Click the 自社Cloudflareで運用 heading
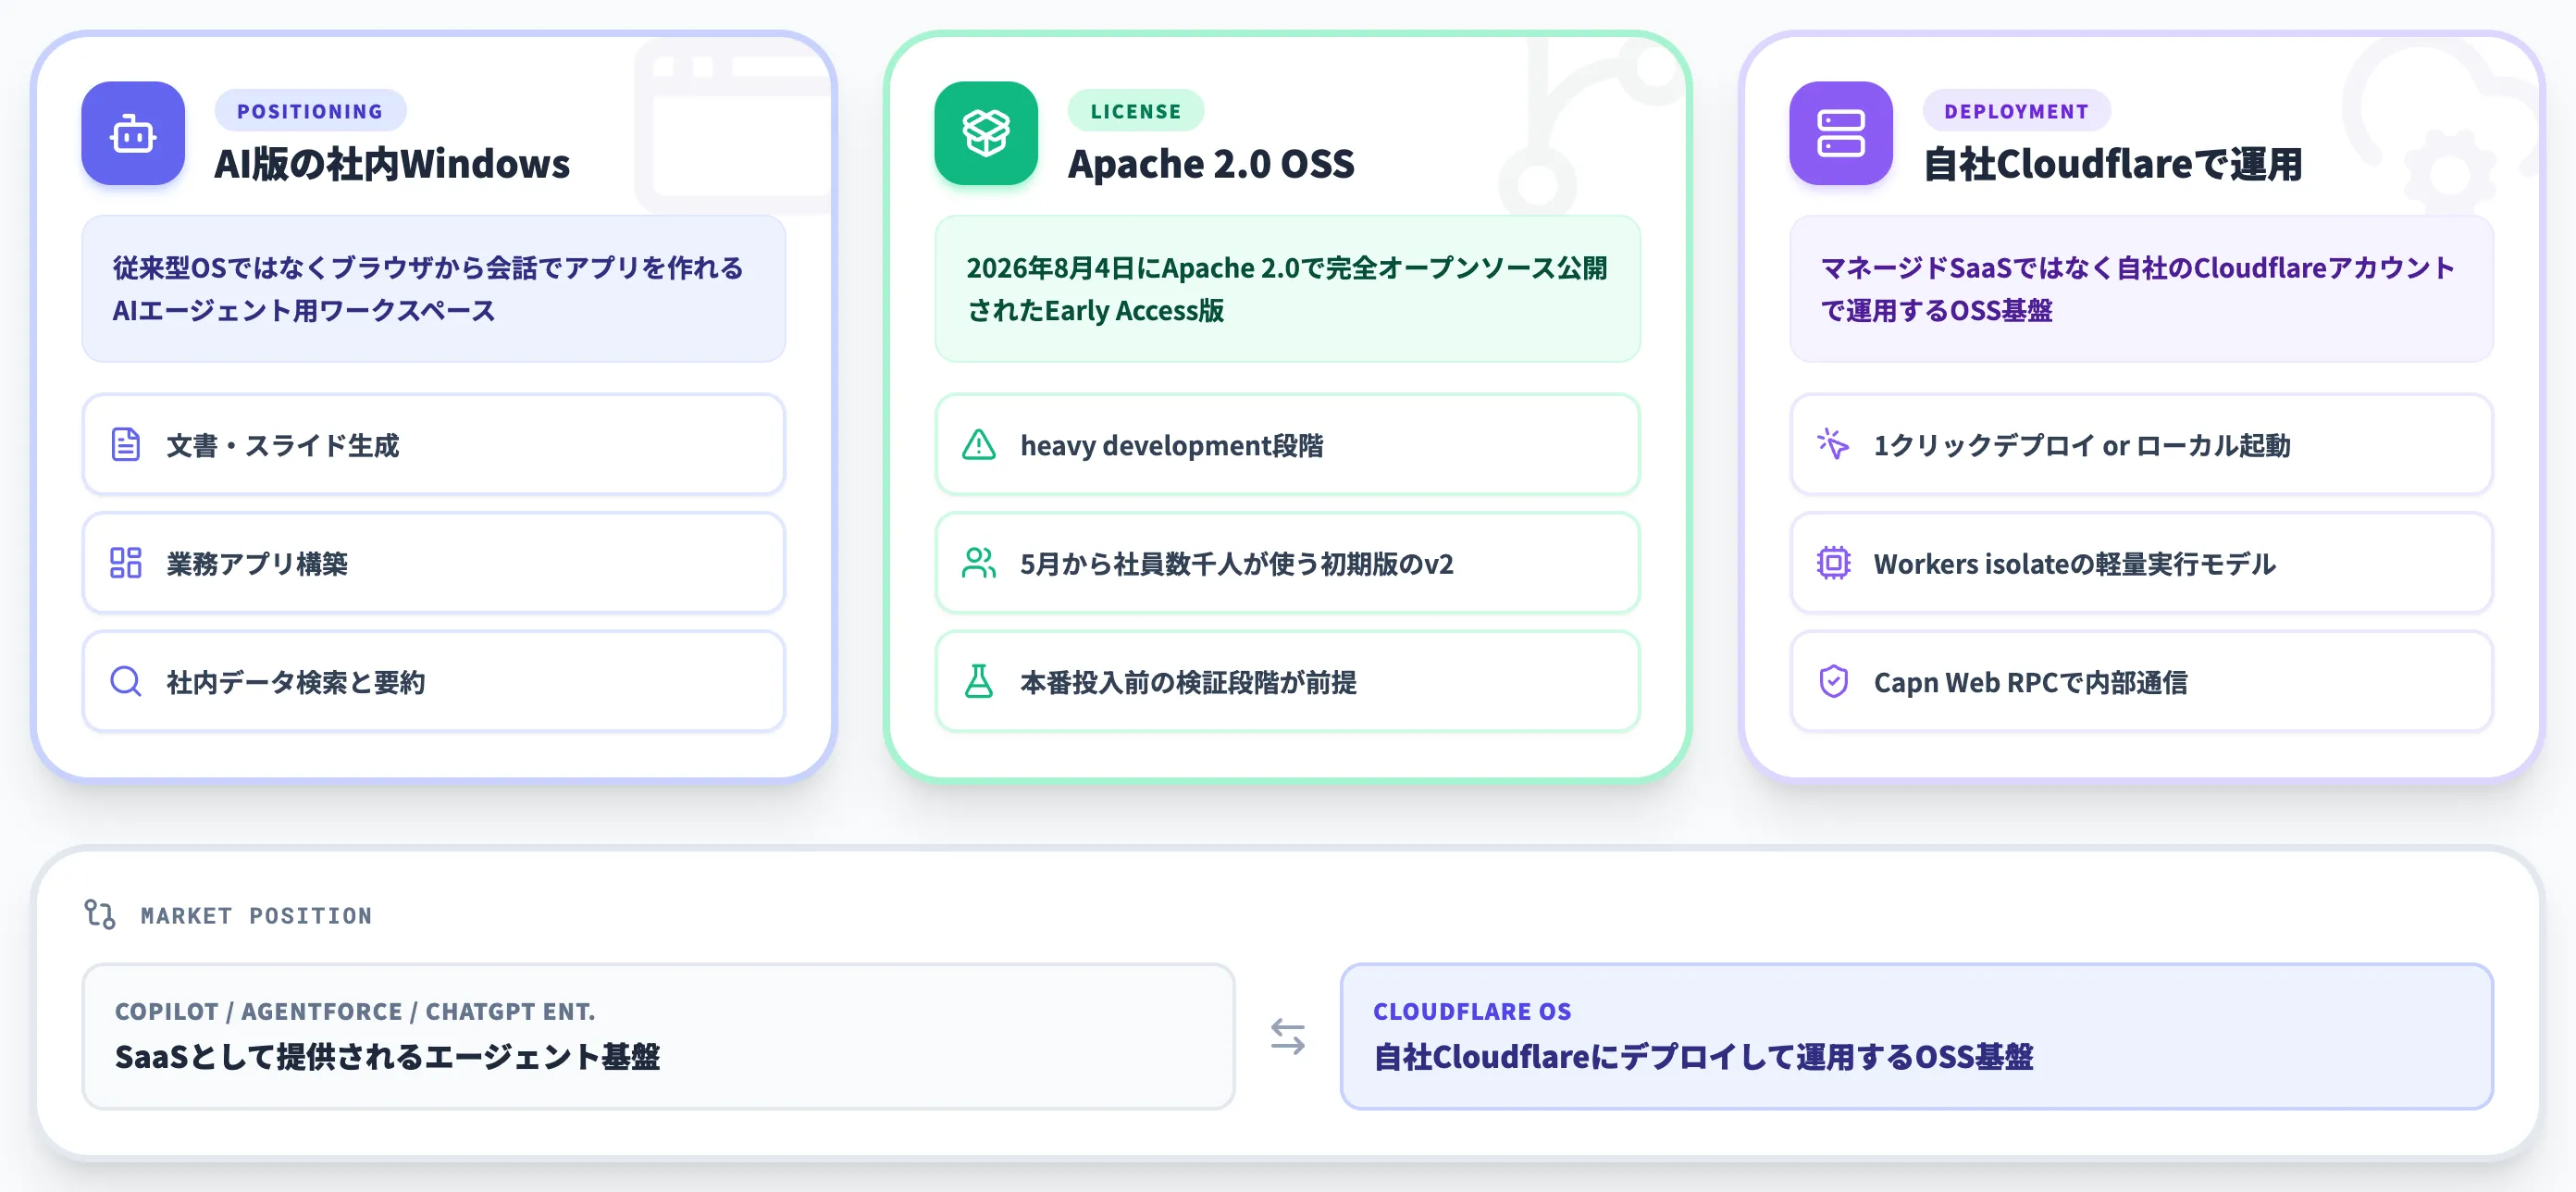Screen dimensions: 2576x1192 coord(2113,164)
